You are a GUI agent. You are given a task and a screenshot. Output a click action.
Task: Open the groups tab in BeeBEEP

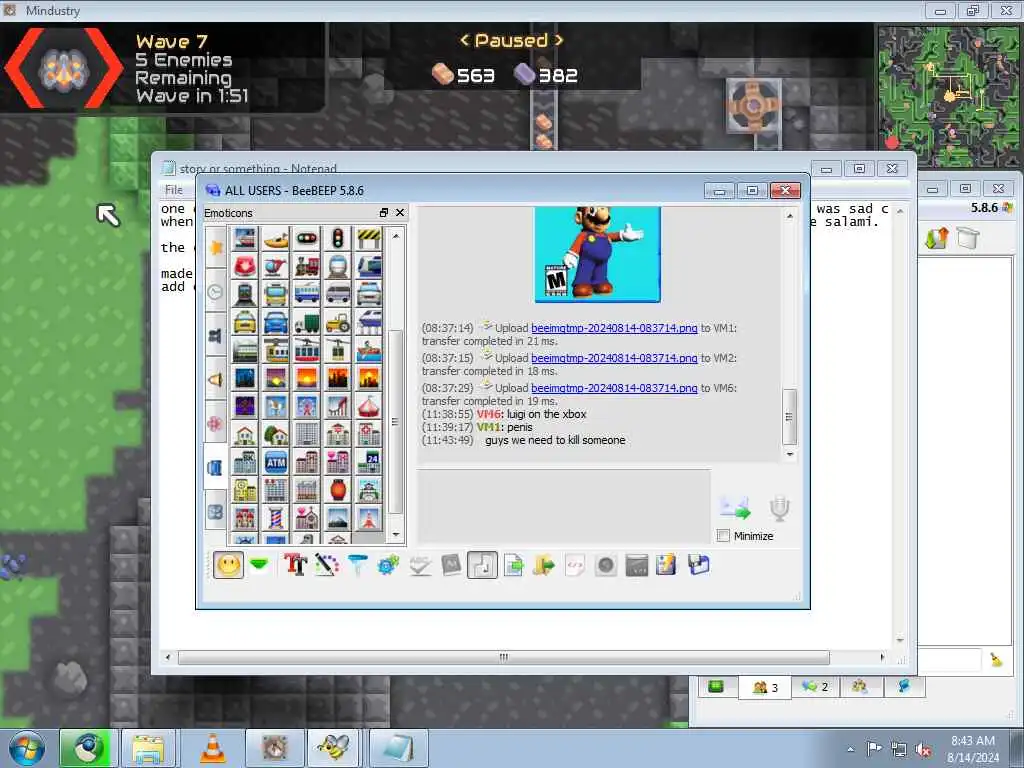pyautogui.click(x=860, y=687)
